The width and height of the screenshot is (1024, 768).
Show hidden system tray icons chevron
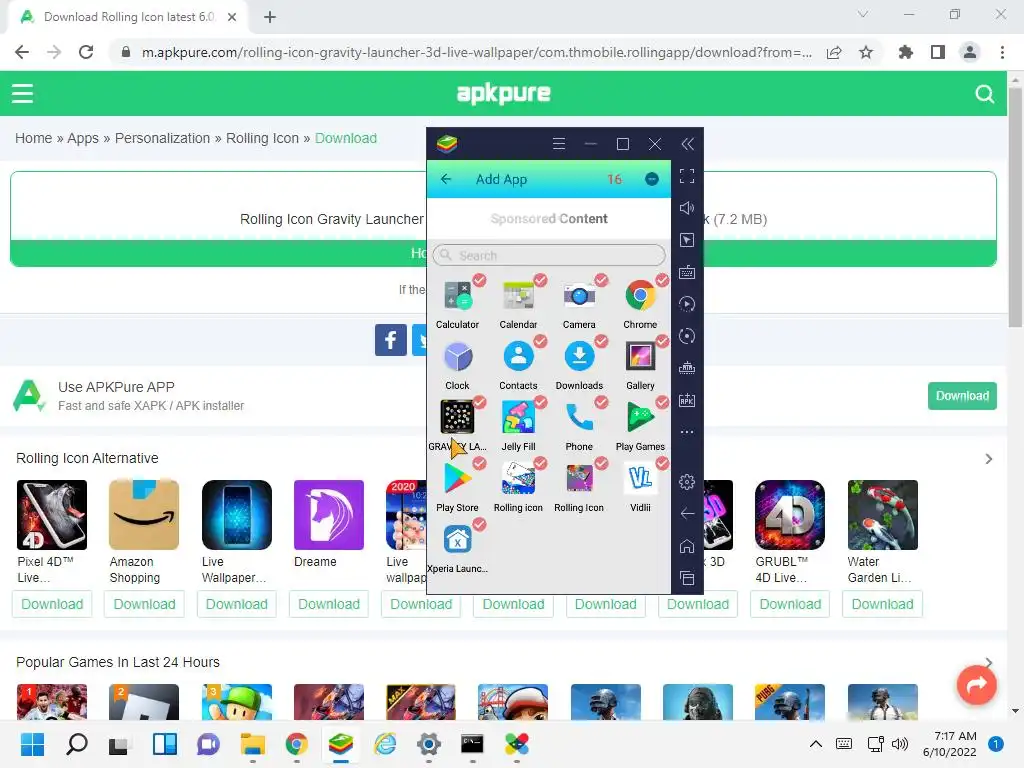point(816,743)
